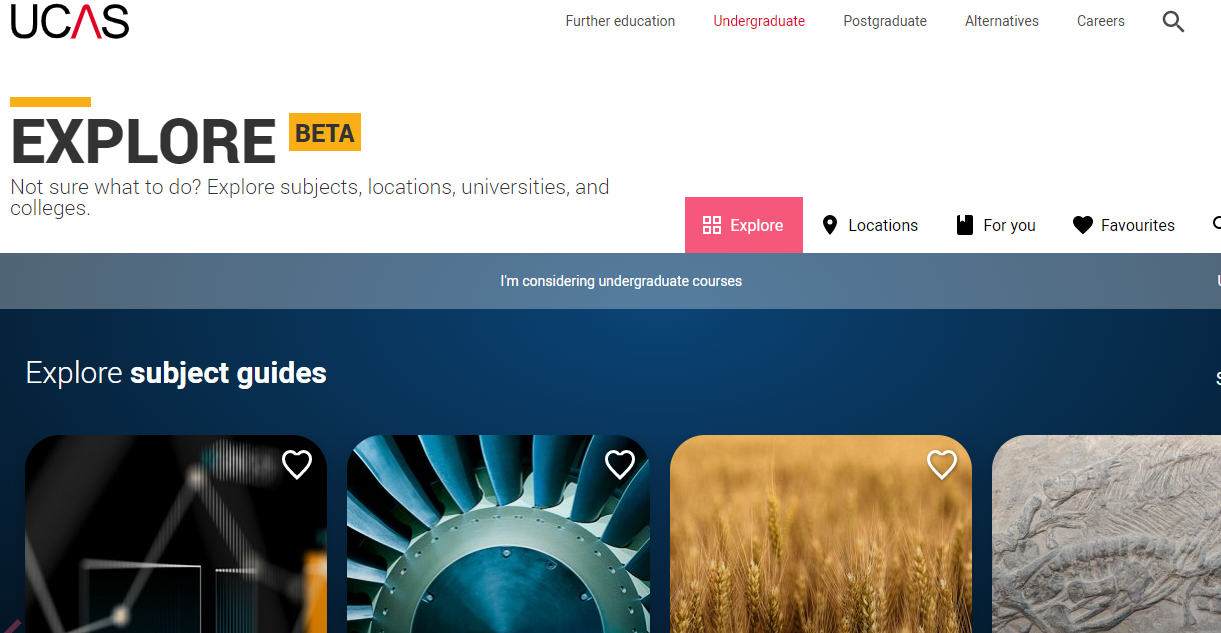This screenshot has width=1221, height=633.
Task: Open the jet turbine subject guide image
Action: click(x=498, y=534)
